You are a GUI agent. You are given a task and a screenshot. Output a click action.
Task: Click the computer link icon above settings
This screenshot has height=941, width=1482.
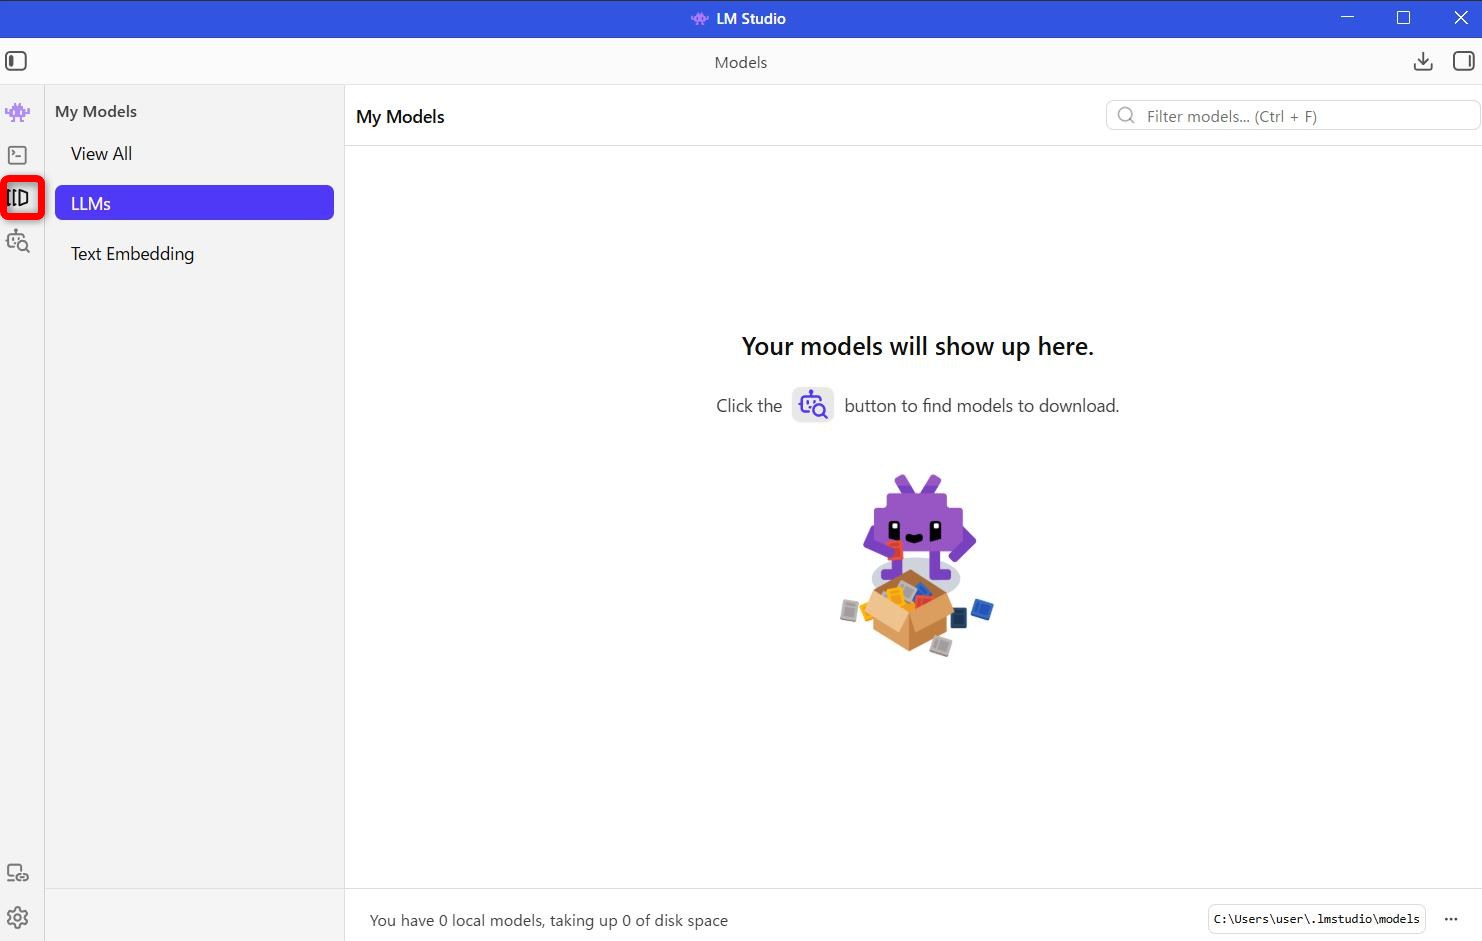[18, 874]
